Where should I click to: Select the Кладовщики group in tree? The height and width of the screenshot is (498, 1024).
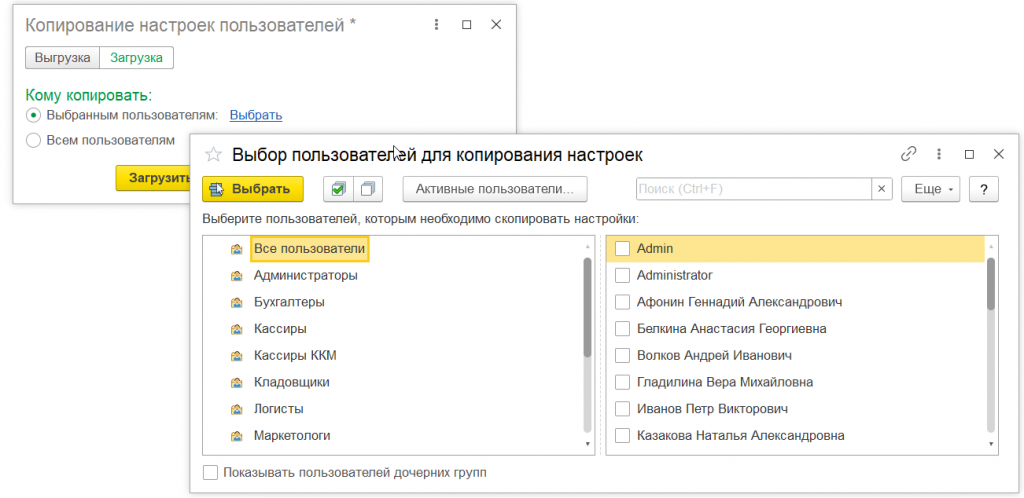point(291,382)
